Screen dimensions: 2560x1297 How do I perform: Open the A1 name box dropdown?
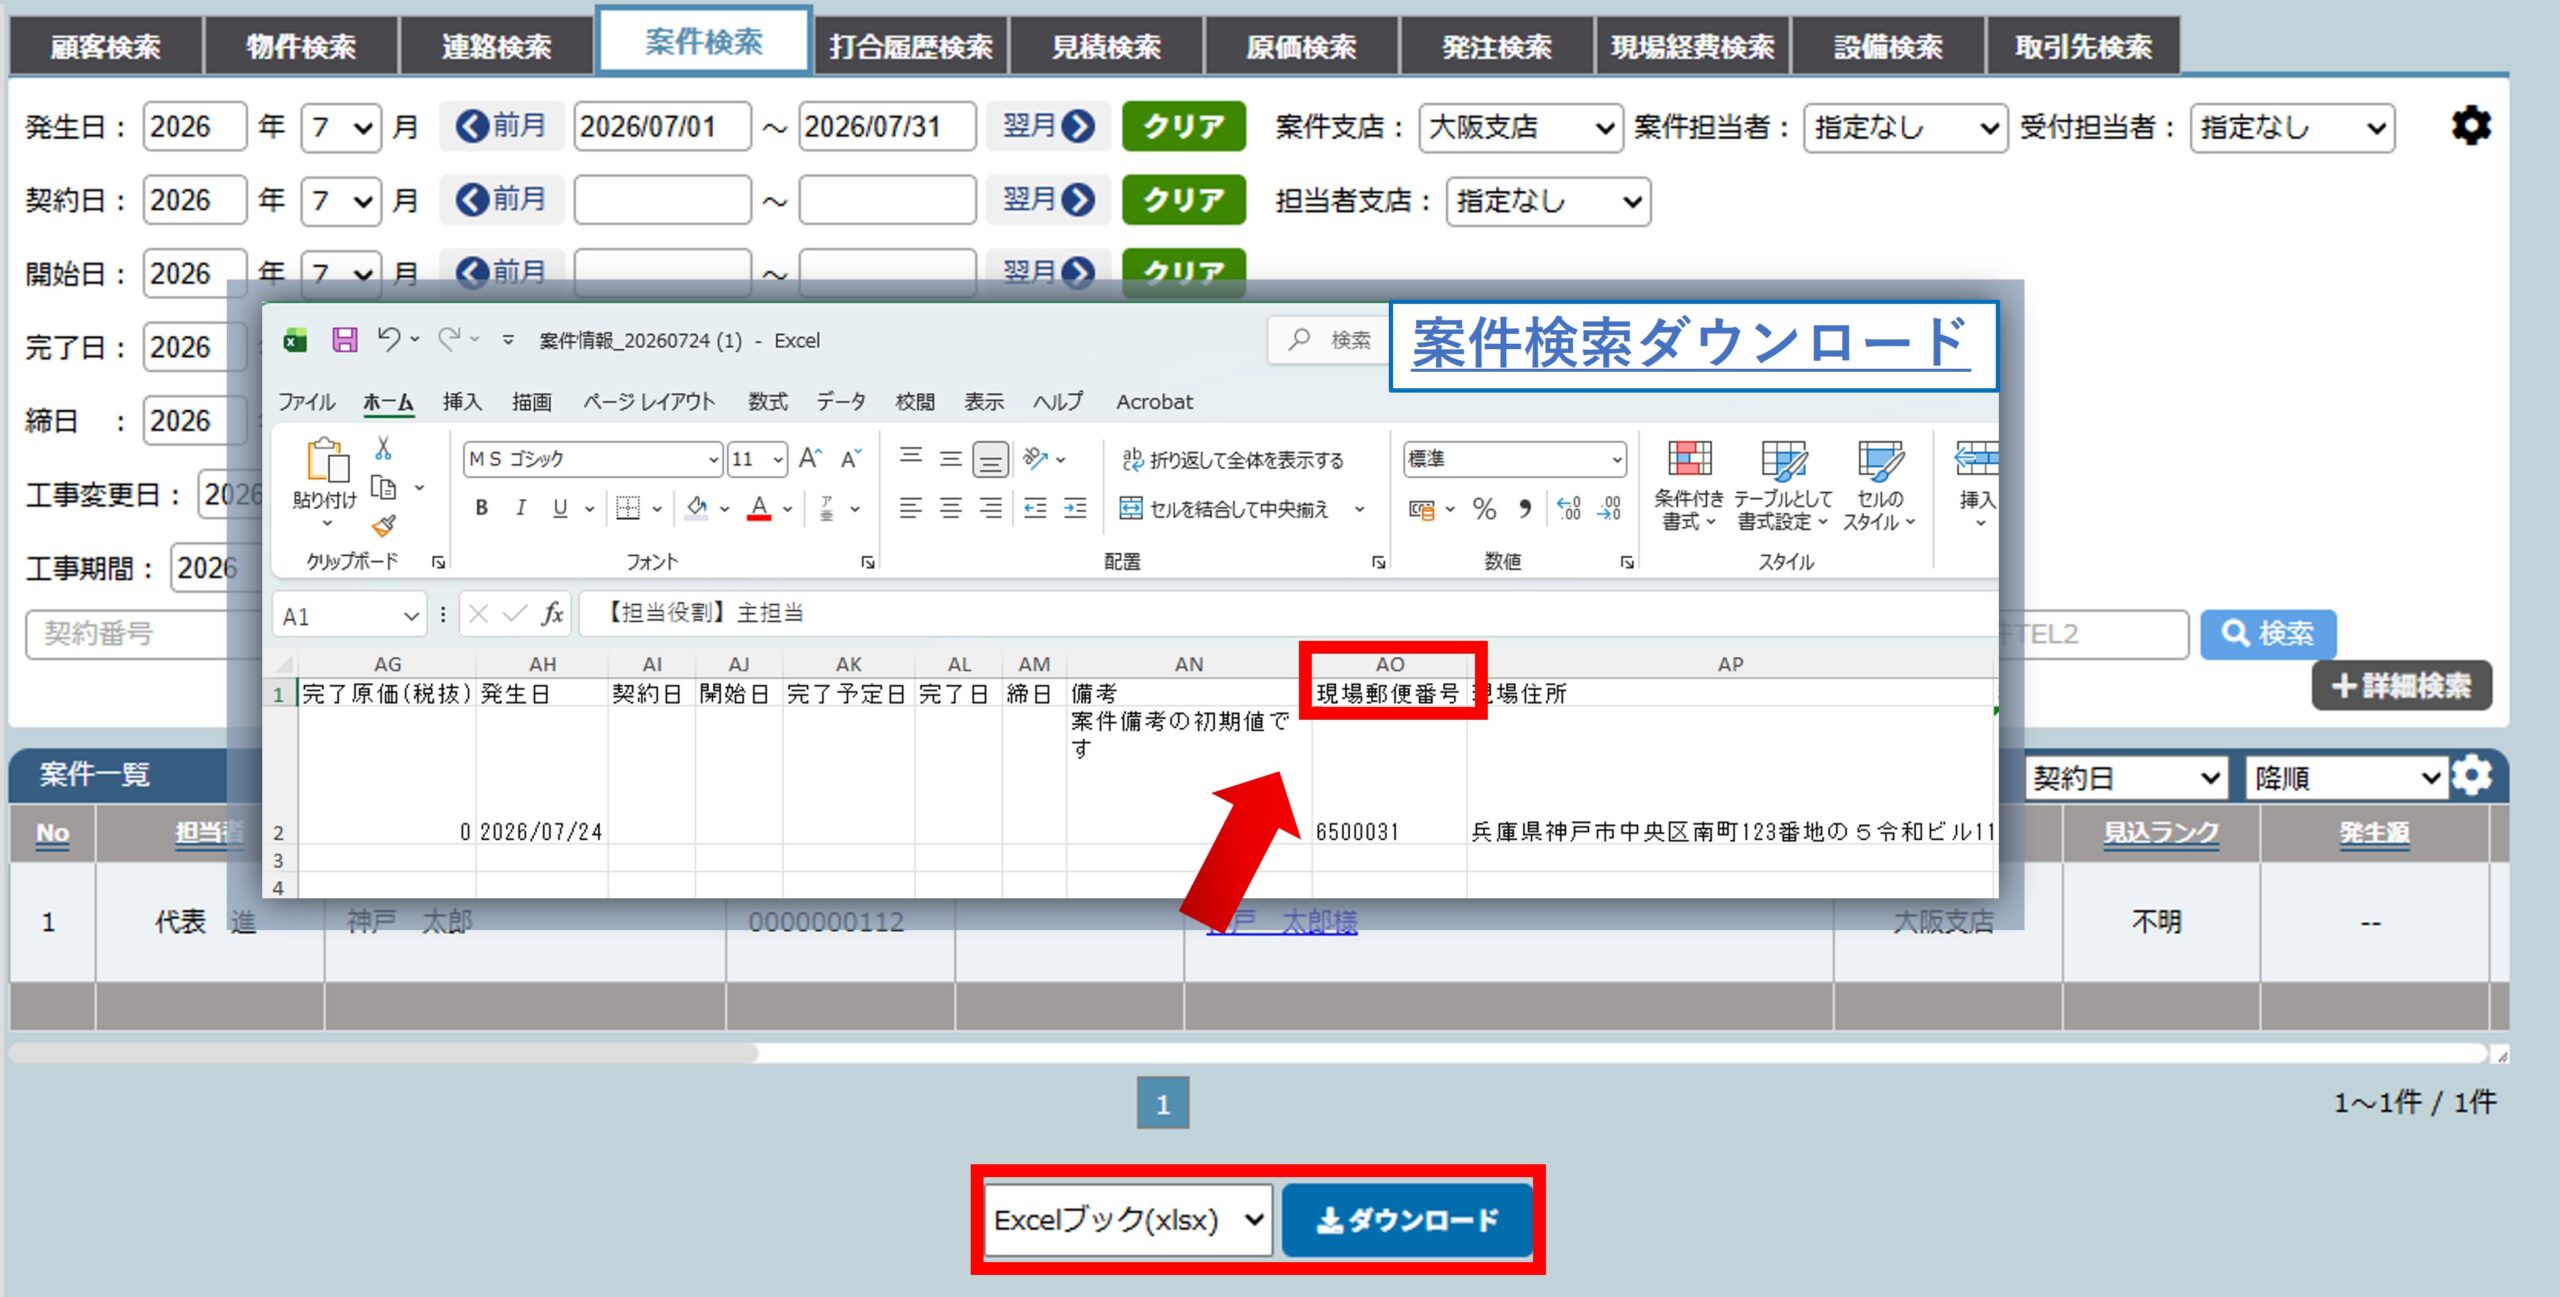pos(410,616)
